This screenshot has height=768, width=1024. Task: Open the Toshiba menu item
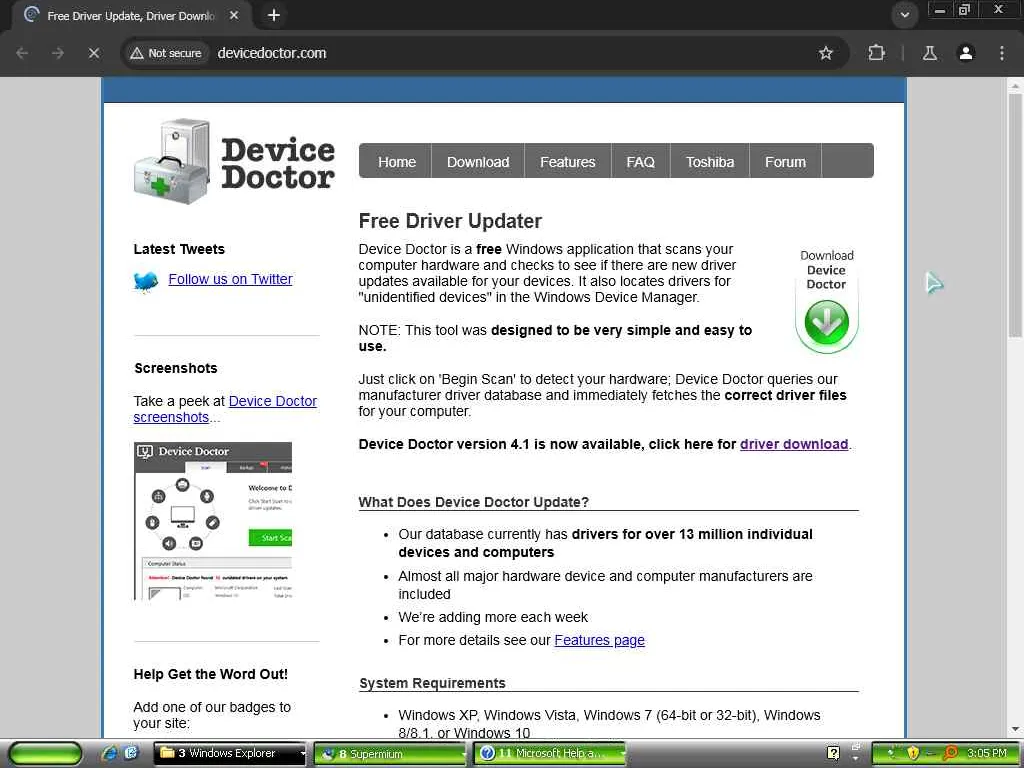click(710, 161)
